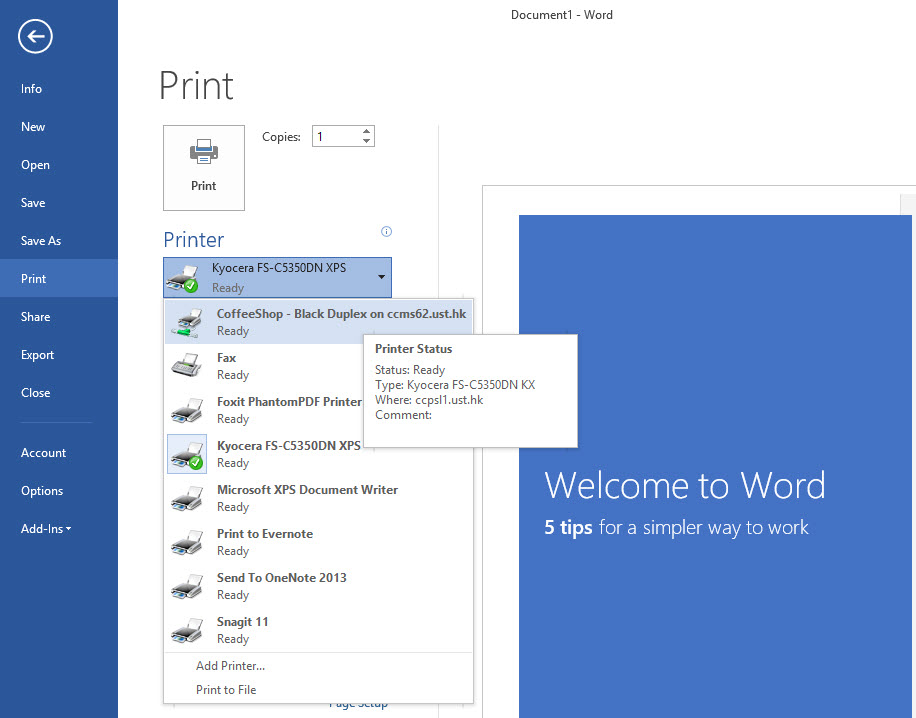Decrease copies with down spinner arrow
Viewport: 916px width, 718px height.
367,142
